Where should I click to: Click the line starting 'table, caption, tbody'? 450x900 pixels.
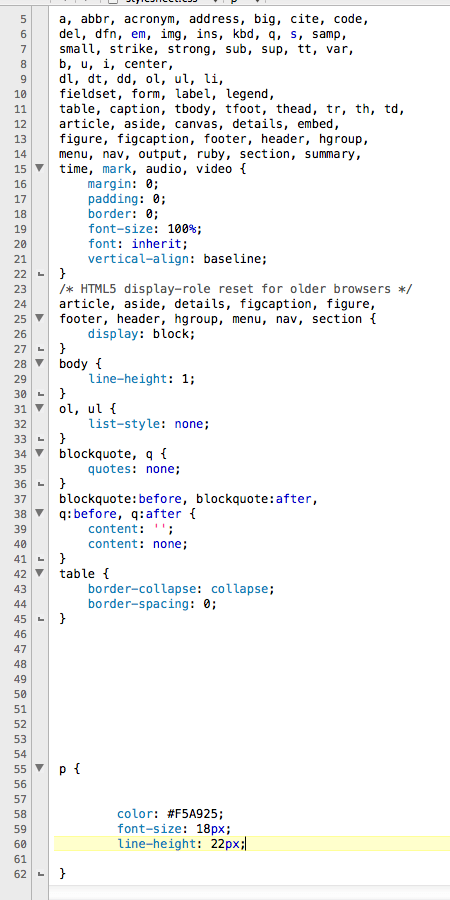point(232,109)
